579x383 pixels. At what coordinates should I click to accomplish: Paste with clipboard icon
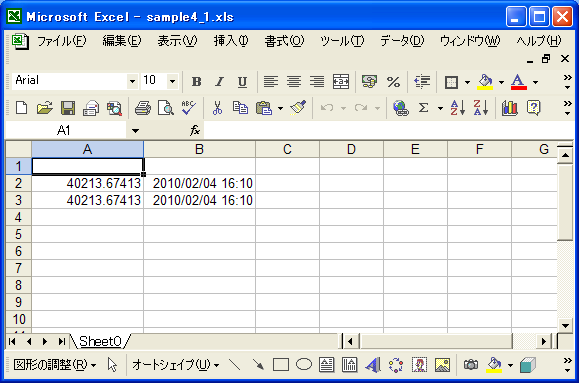pyautogui.click(x=264, y=108)
